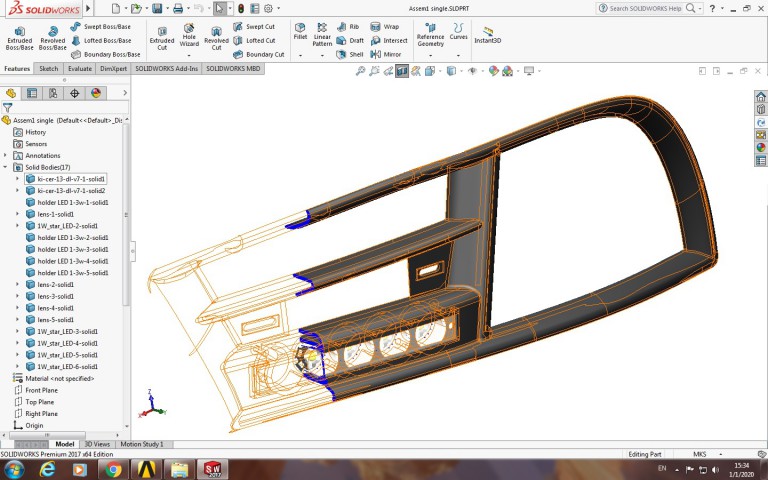
Task: Switch to the Sketch tab
Action: tap(48, 69)
